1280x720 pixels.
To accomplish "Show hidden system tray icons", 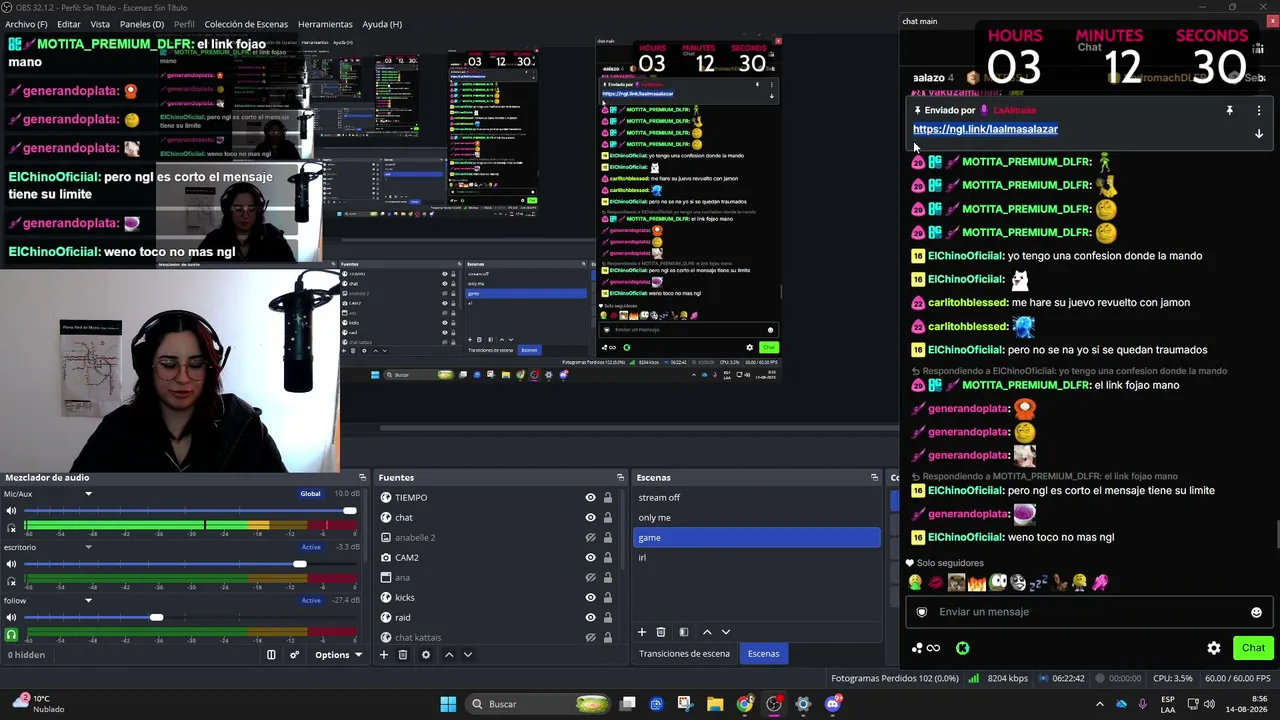I will point(1100,704).
